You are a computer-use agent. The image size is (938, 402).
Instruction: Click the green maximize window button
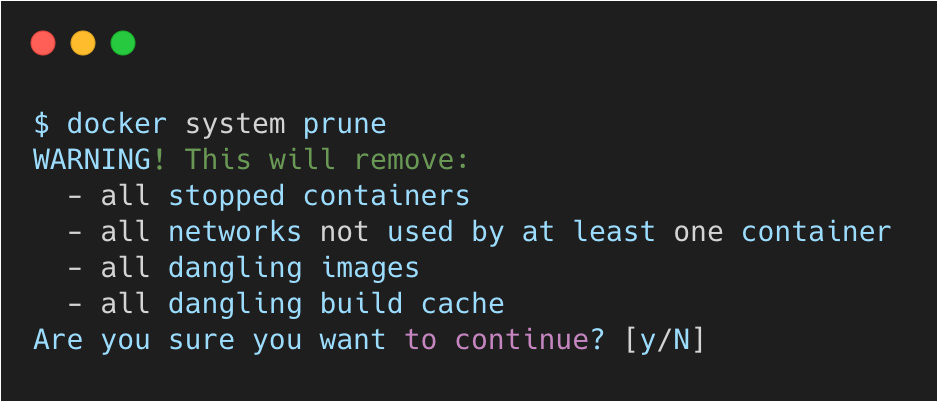tap(123, 43)
